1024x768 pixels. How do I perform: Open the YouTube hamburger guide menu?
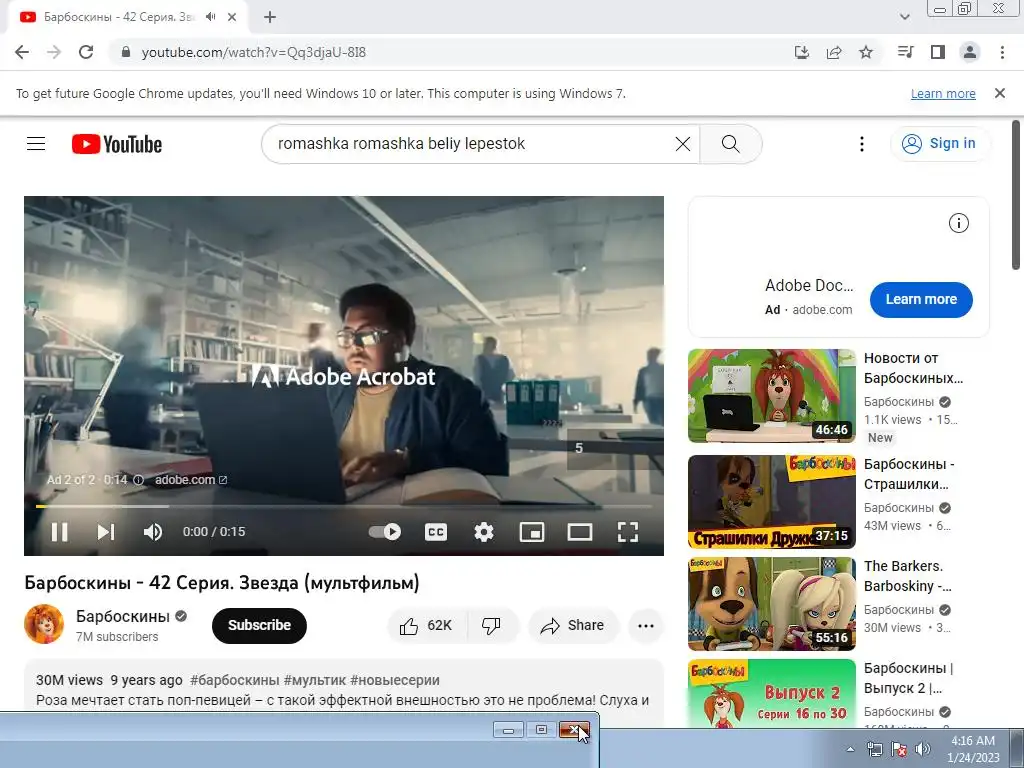36,144
